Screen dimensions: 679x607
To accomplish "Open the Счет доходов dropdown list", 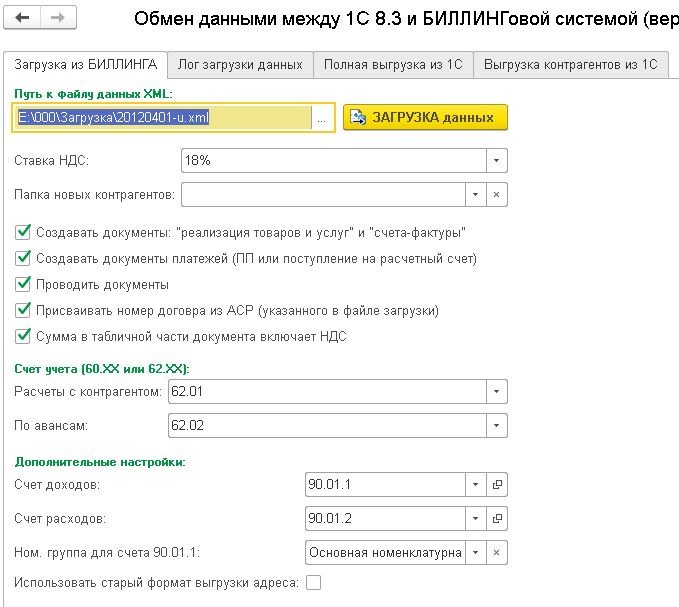I will 475,485.
